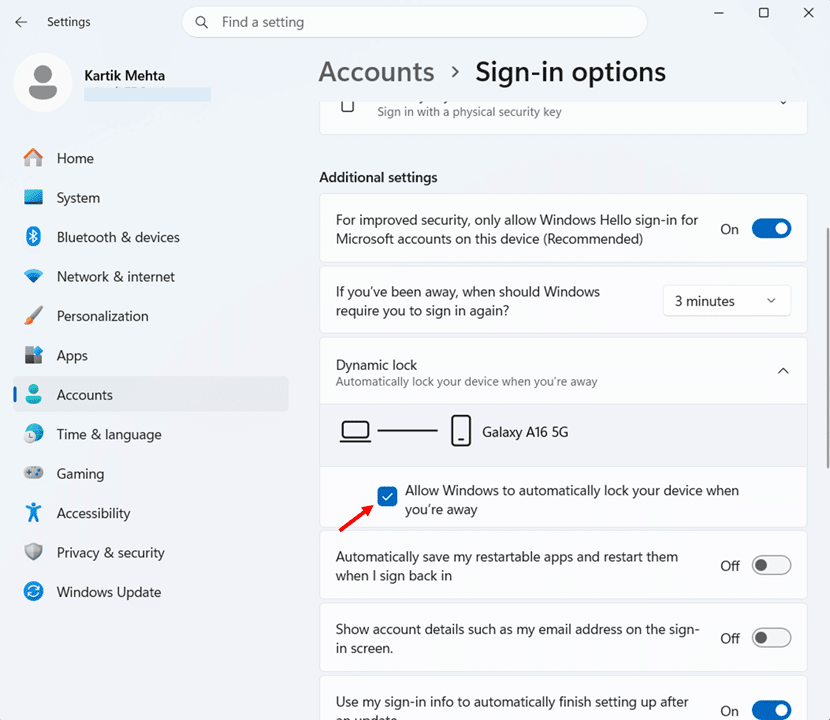Select the Bluetooth & devices icon
This screenshot has height=720, width=830.
(33, 237)
